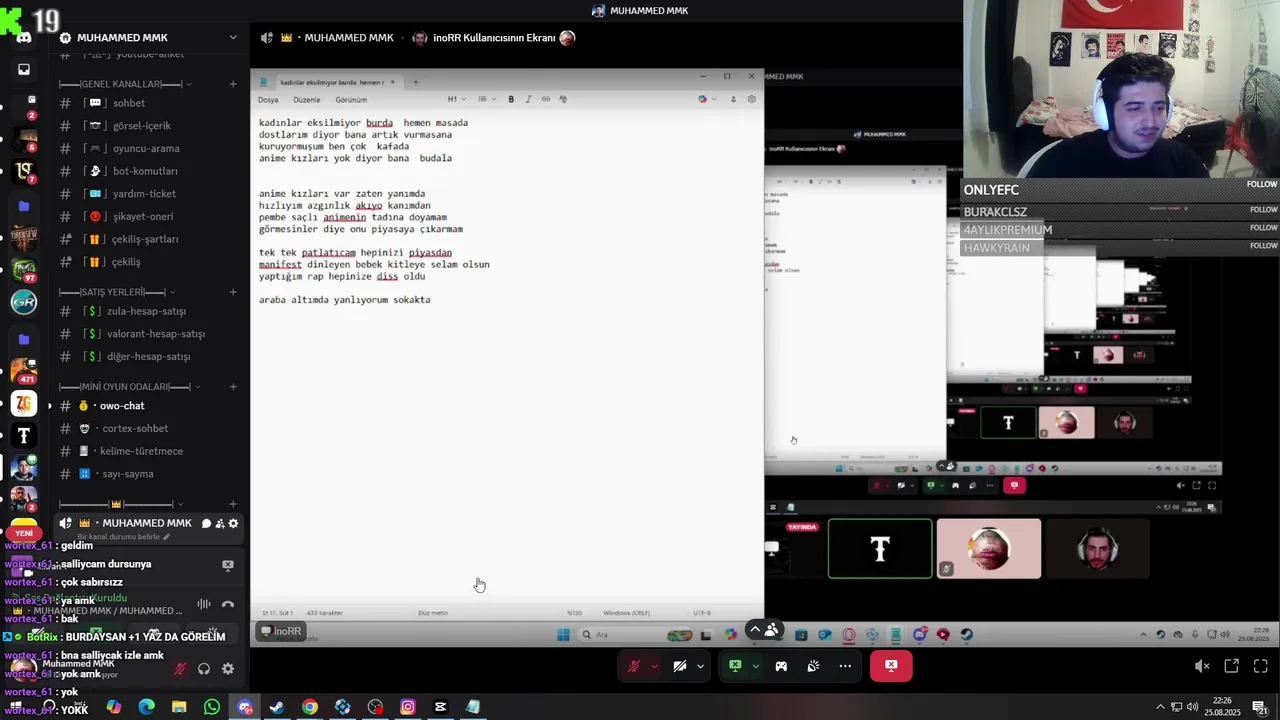Open Instagram from the taskbar
This screenshot has height=720, width=1280.
(x=408, y=707)
